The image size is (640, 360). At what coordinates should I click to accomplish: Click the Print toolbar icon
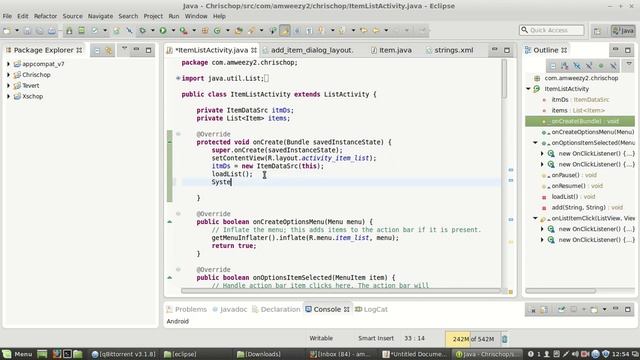click(x=52, y=31)
